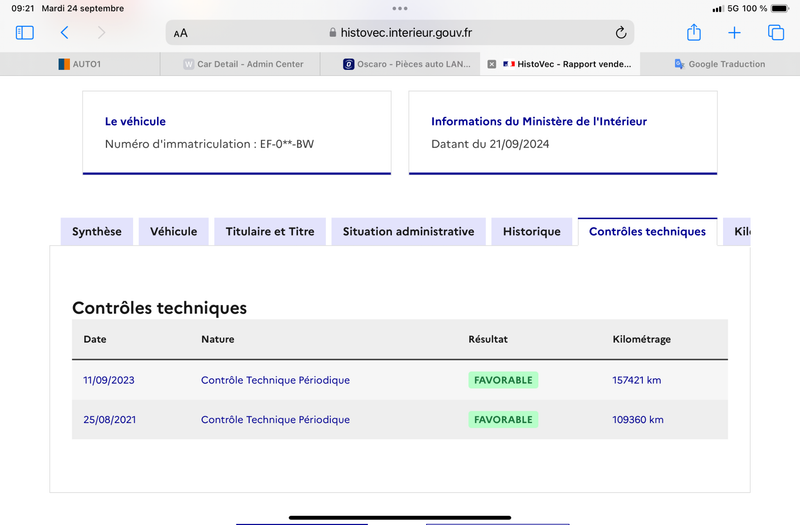Go back to the previous page

click(64, 33)
